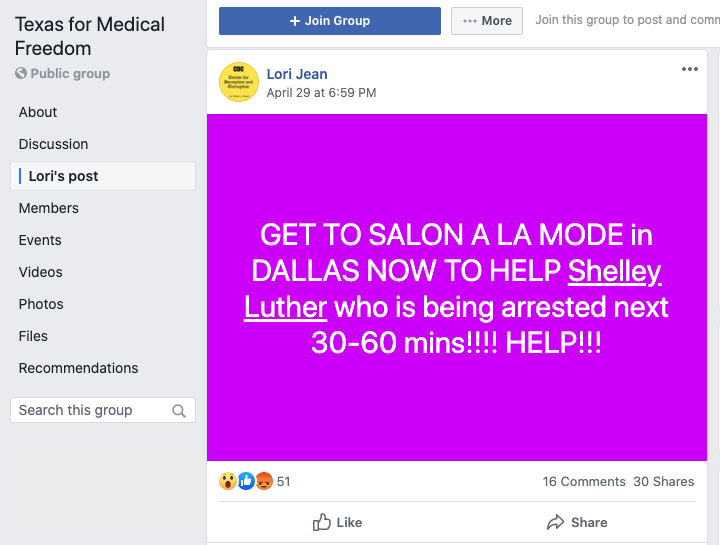Join the group with Join Group button

(330, 21)
